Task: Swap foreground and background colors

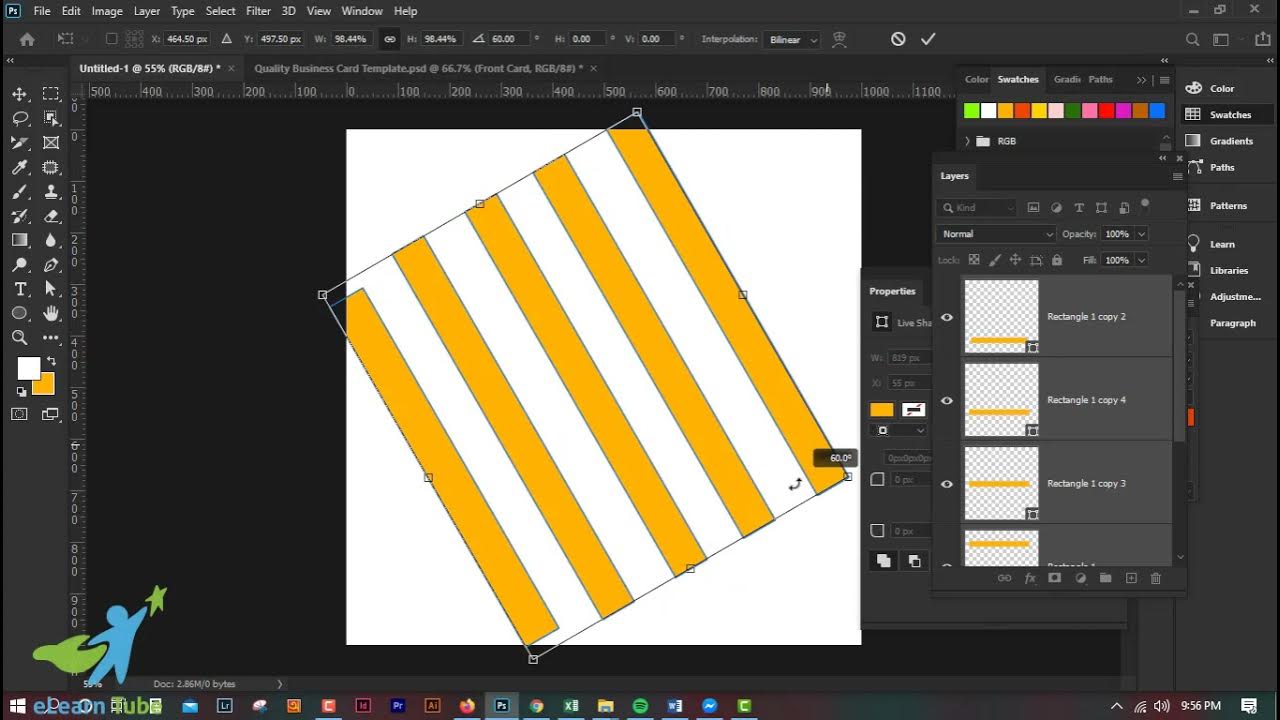Action: [50, 361]
